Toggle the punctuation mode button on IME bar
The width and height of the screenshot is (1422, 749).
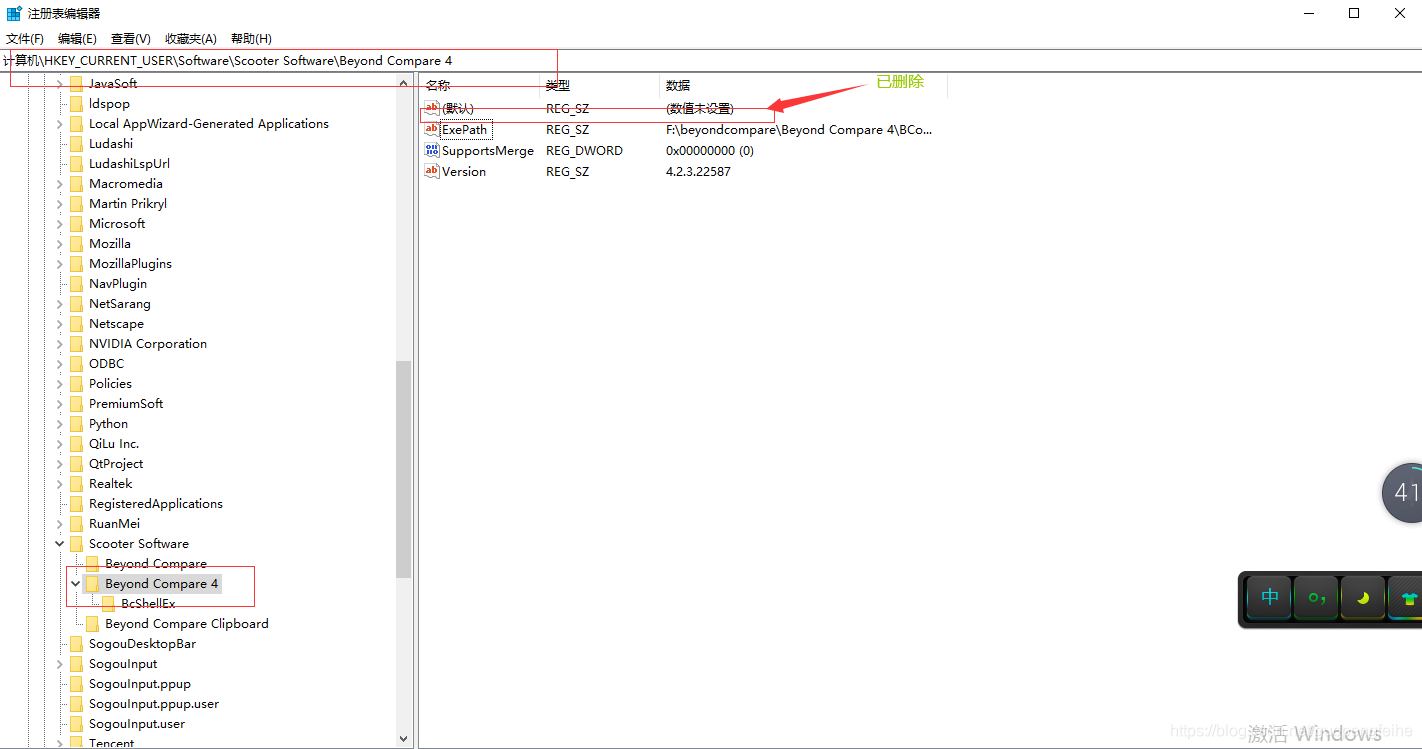(x=1316, y=598)
